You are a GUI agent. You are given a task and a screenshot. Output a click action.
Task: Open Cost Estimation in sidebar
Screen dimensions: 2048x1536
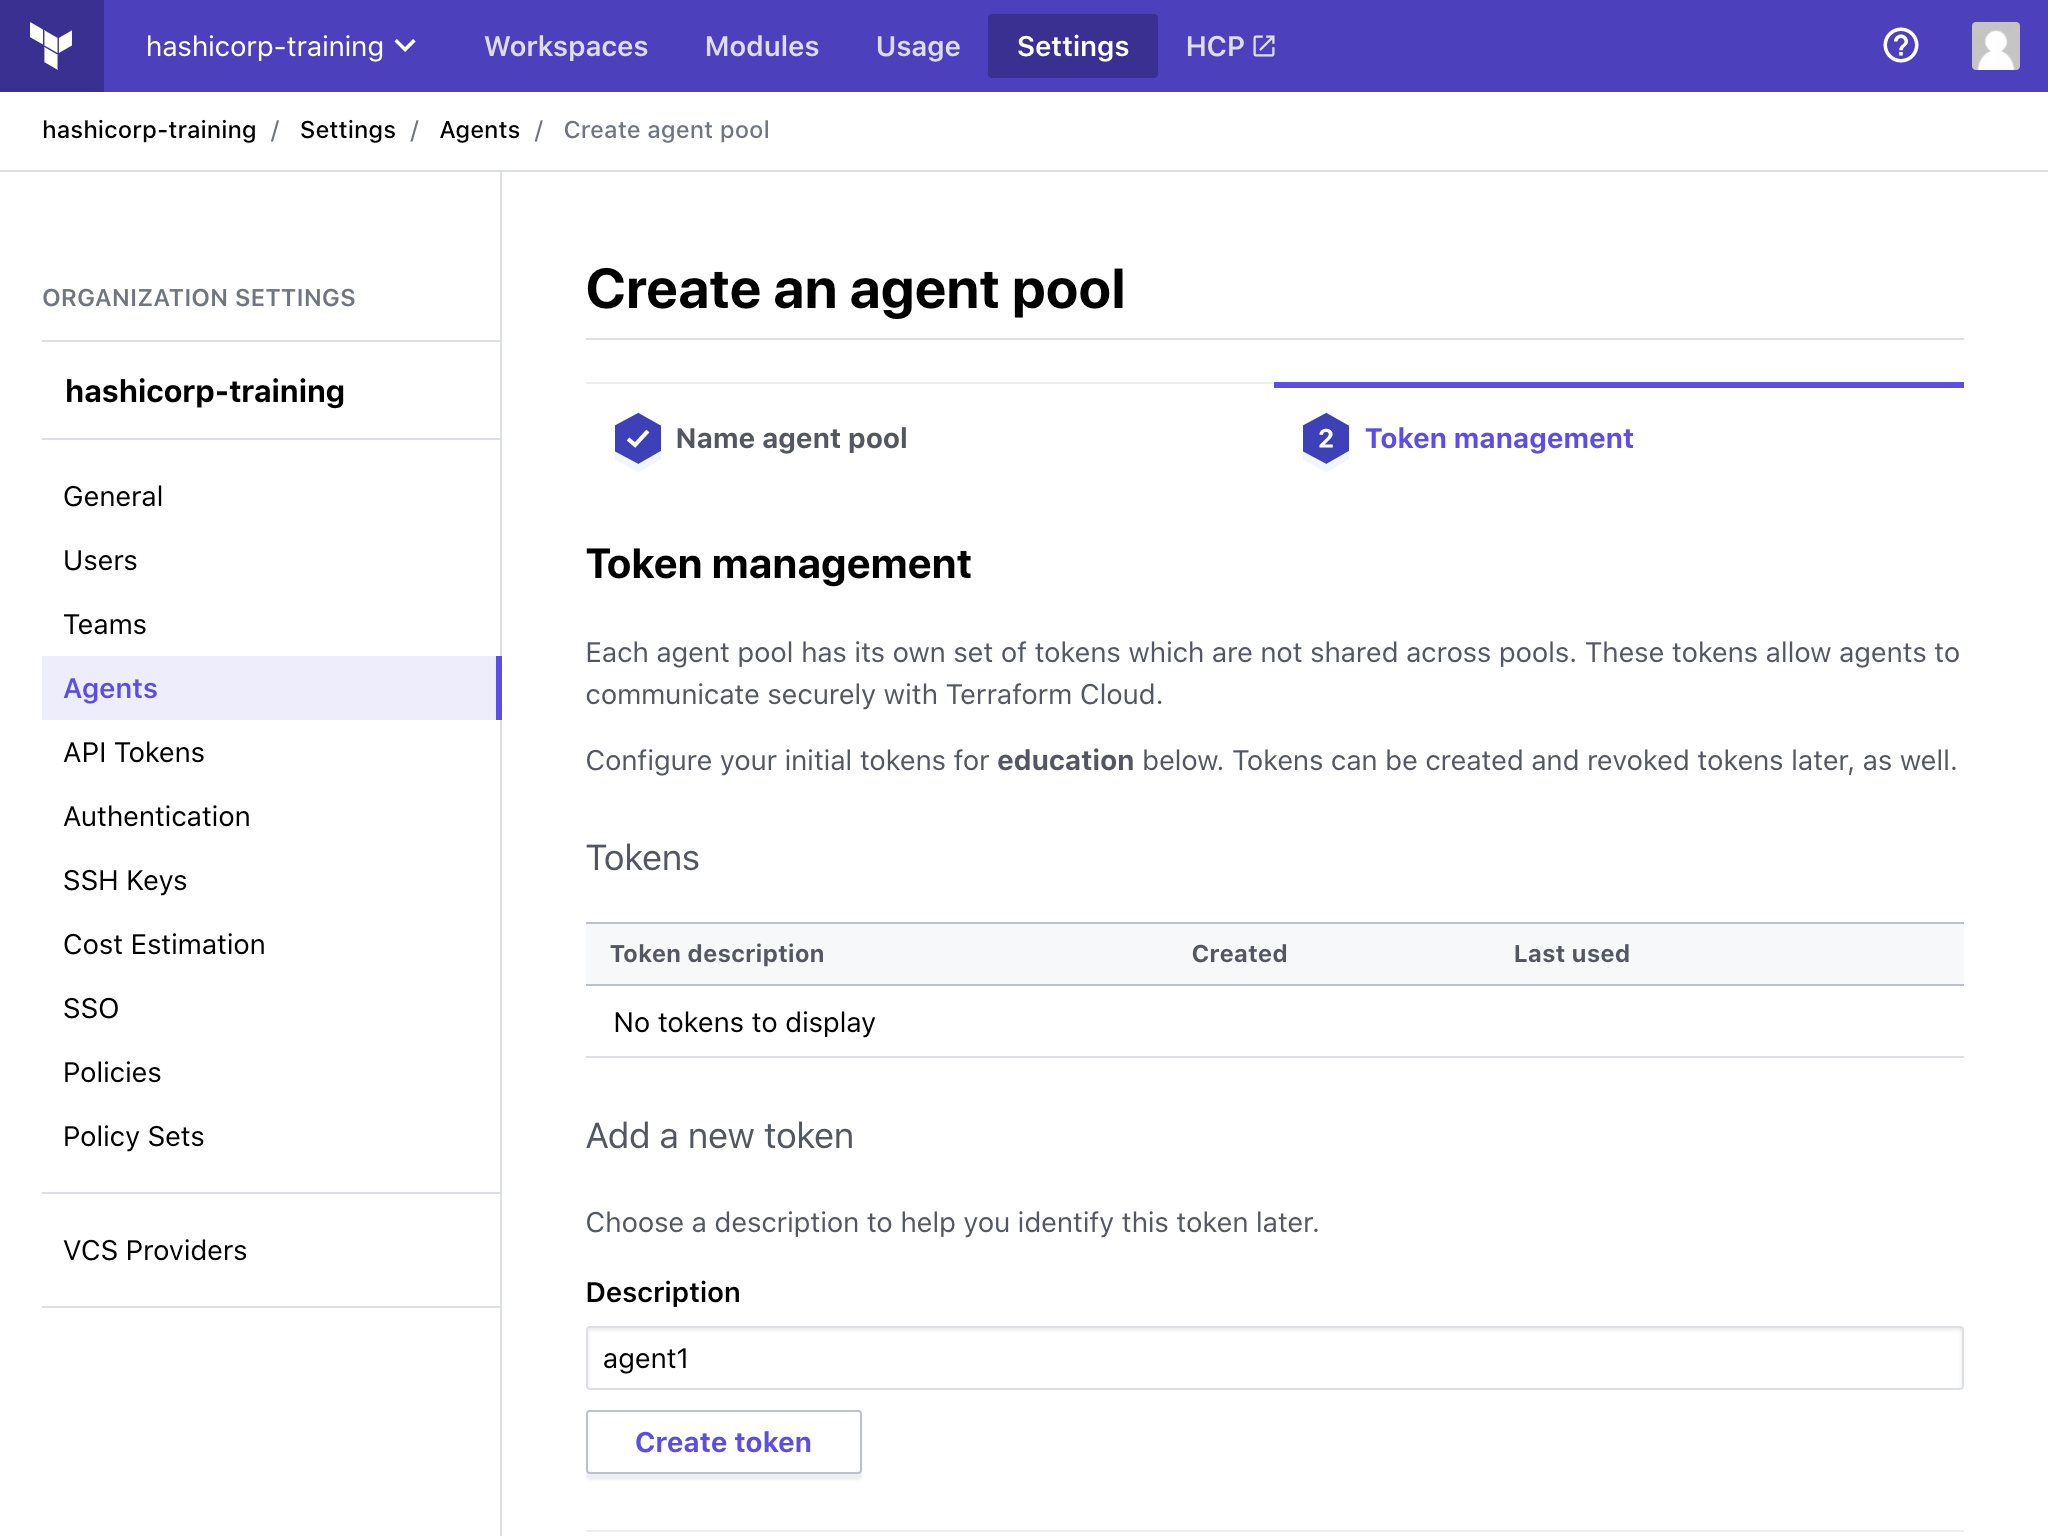[270, 944]
